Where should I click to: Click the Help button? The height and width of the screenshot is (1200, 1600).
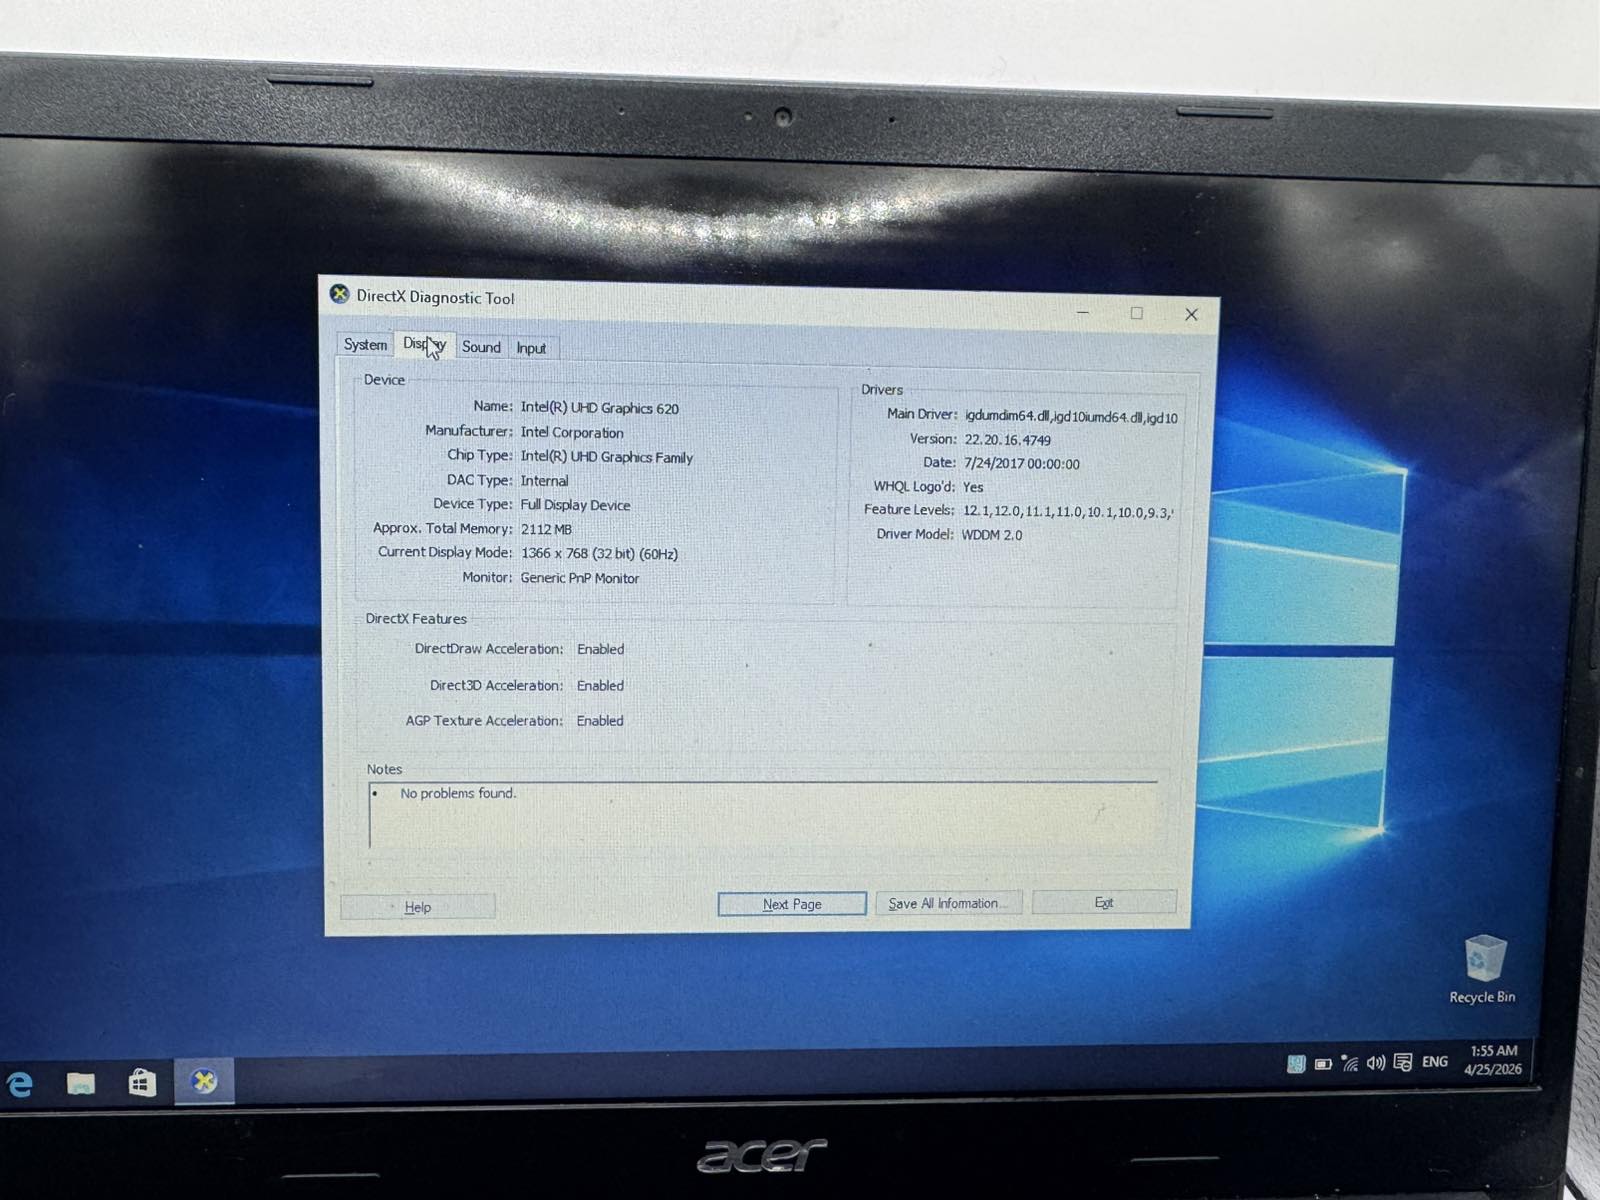(x=418, y=907)
